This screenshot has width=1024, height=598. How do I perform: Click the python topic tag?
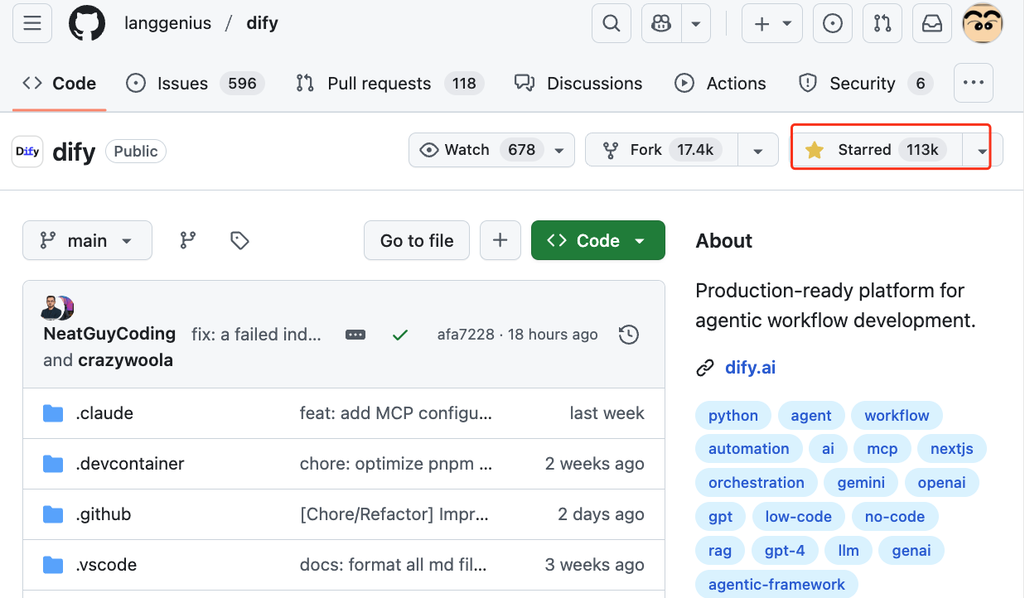(733, 415)
